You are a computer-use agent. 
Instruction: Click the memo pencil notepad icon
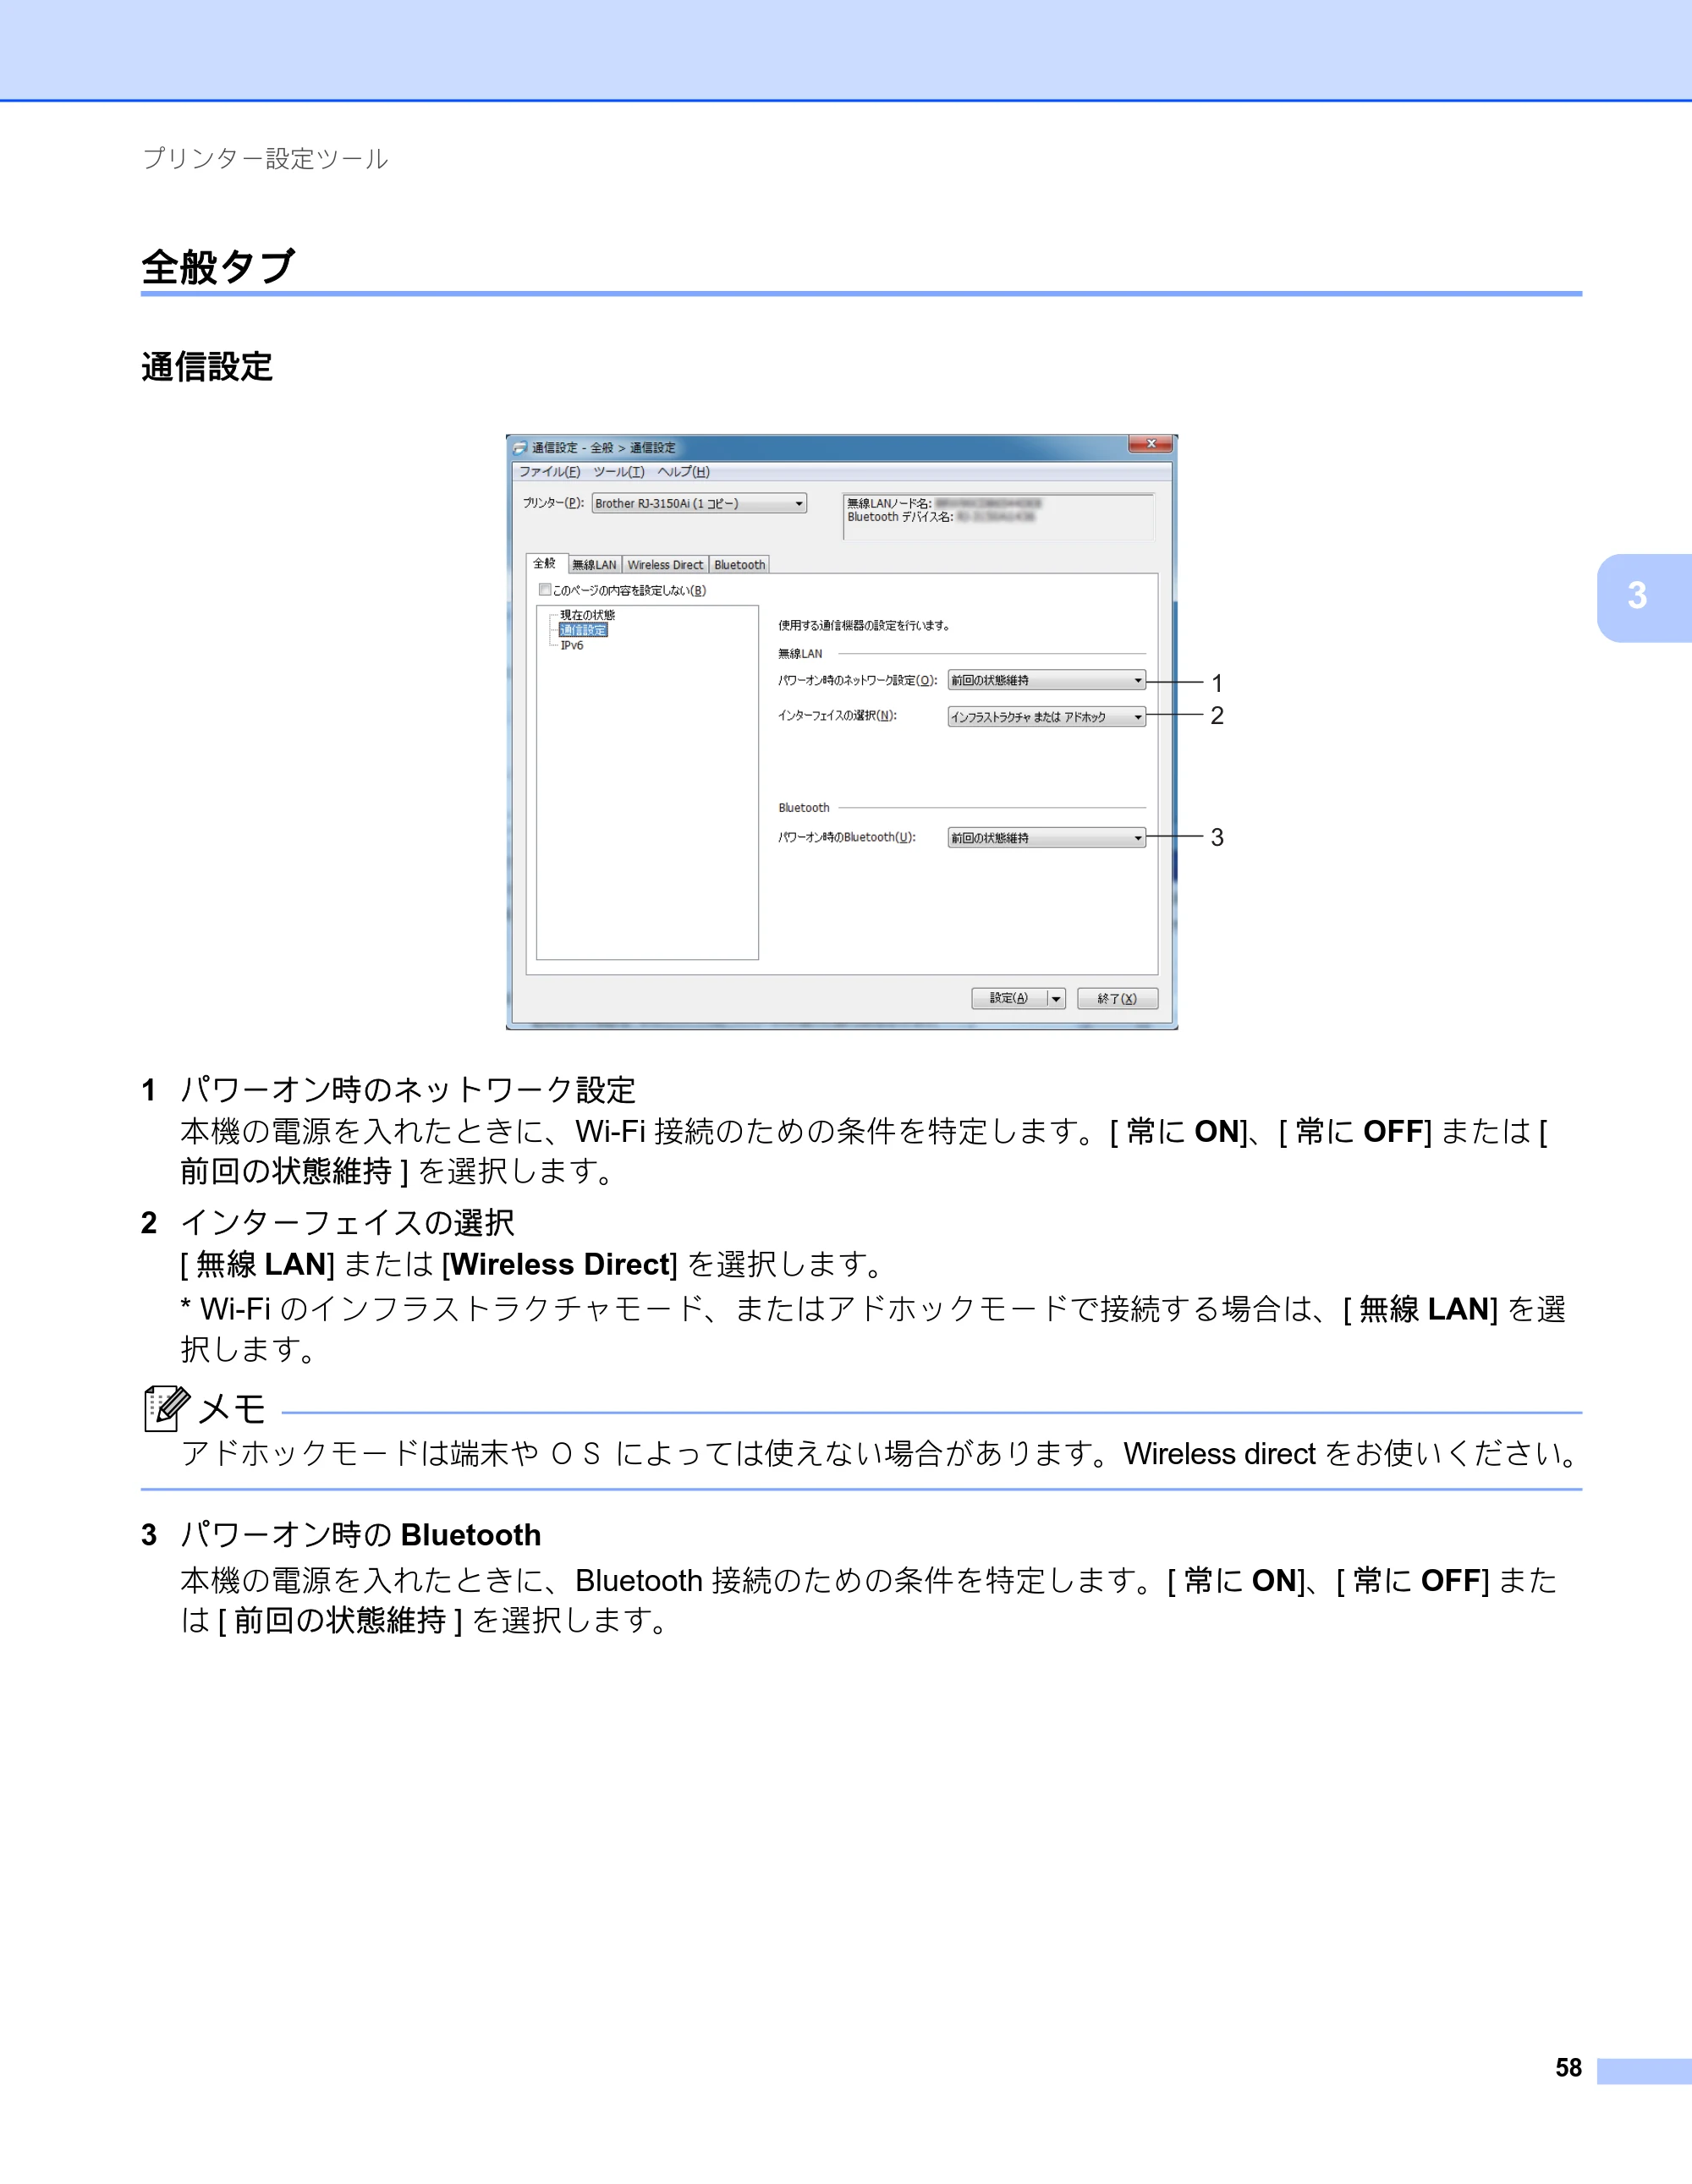coord(166,1408)
